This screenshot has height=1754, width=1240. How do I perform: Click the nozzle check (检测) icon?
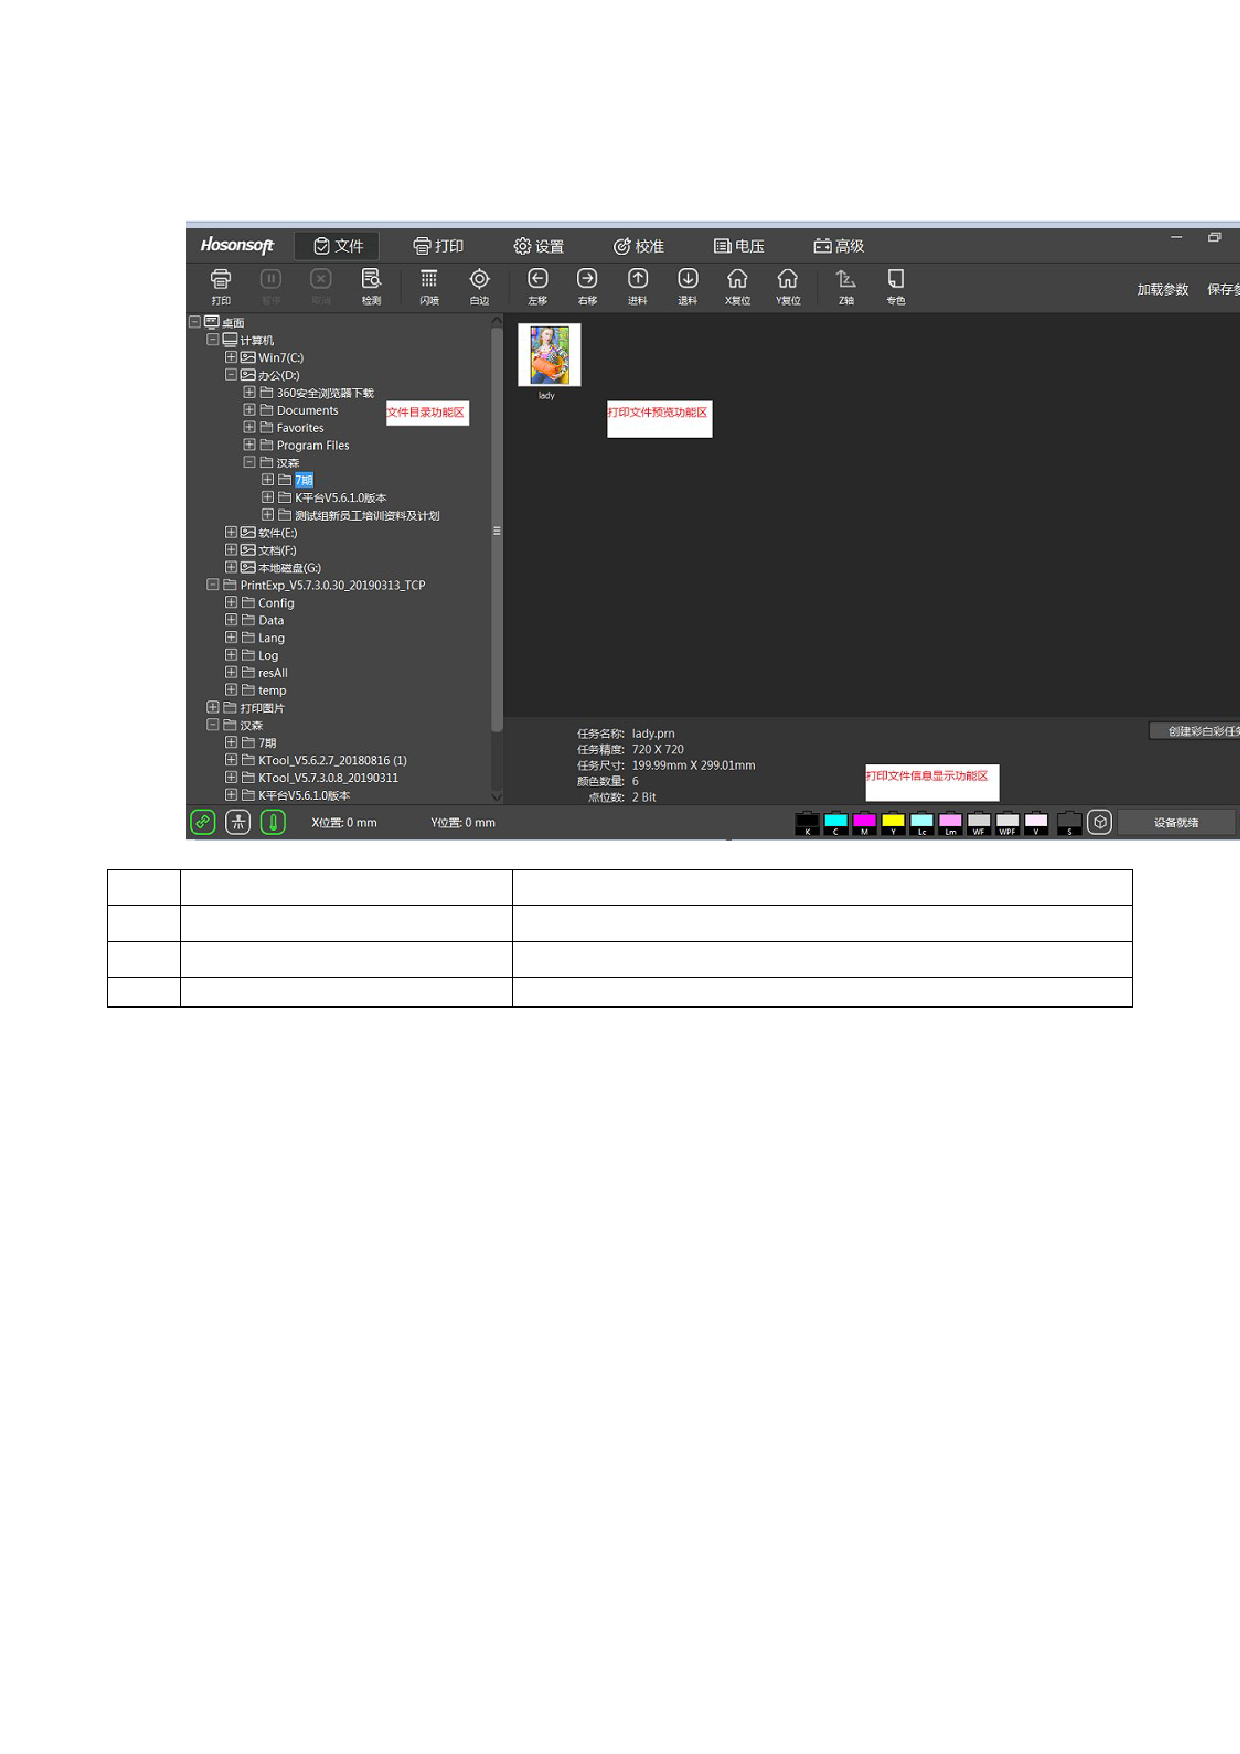click(x=371, y=280)
